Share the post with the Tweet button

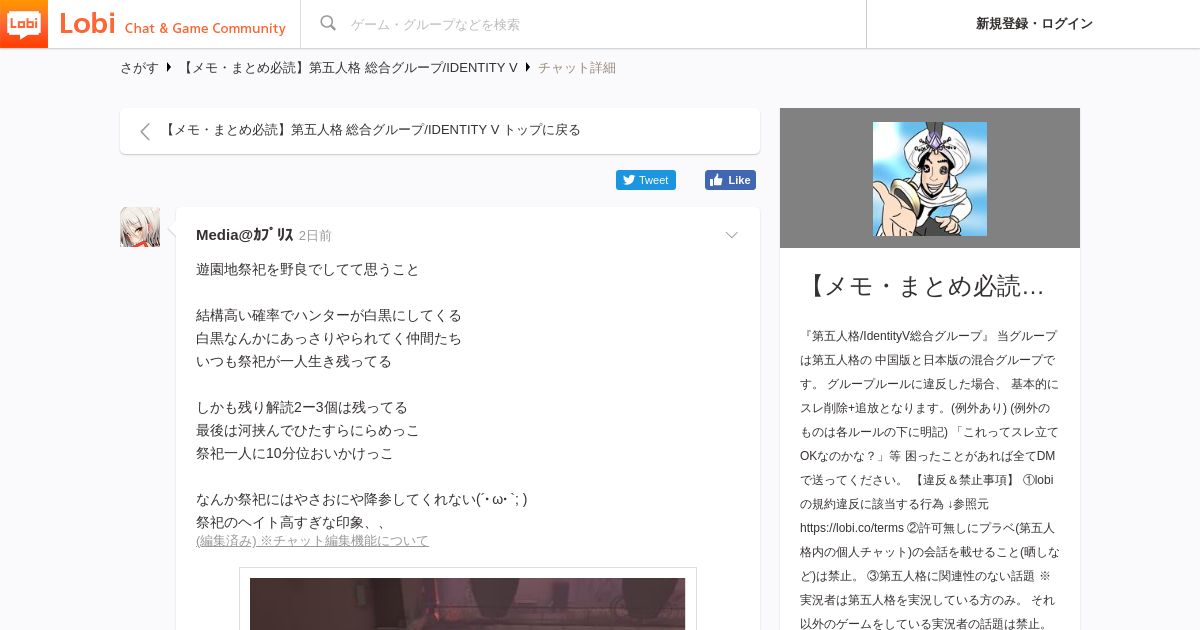[x=646, y=180]
